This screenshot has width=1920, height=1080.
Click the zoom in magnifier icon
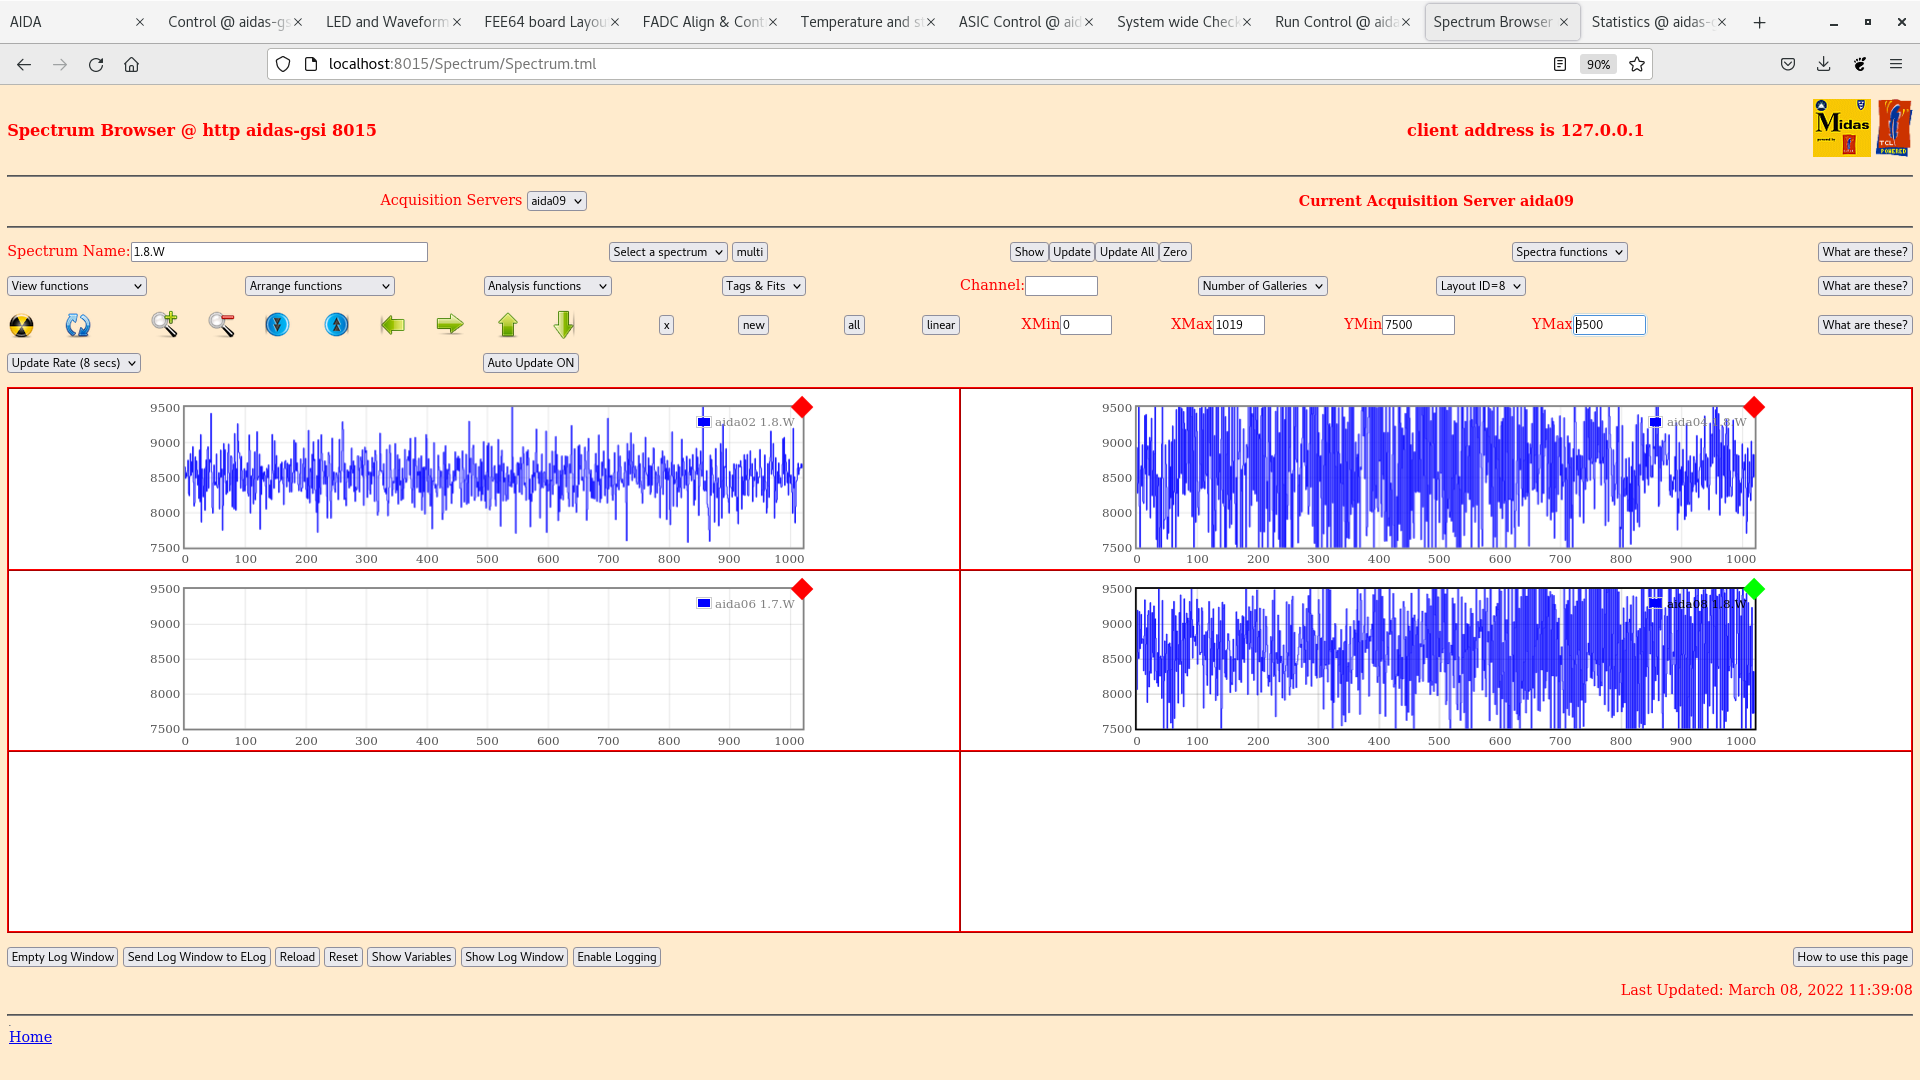[165, 324]
